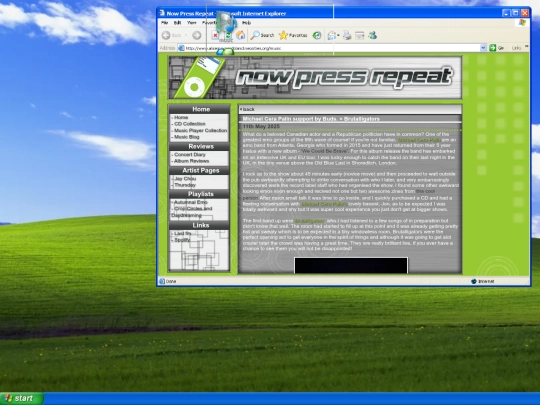The height and width of the screenshot is (405, 540).
Task: Open Concert Diary under Reviews
Action: point(190,155)
